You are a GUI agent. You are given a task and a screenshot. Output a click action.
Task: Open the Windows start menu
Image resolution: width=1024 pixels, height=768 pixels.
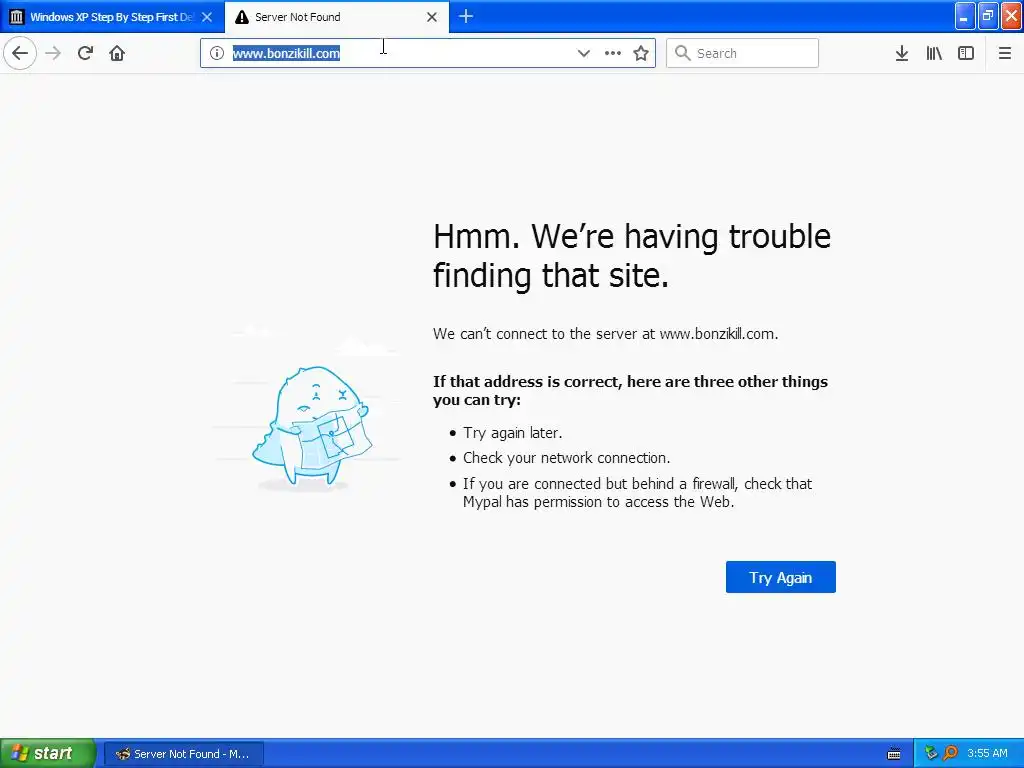[48, 753]
